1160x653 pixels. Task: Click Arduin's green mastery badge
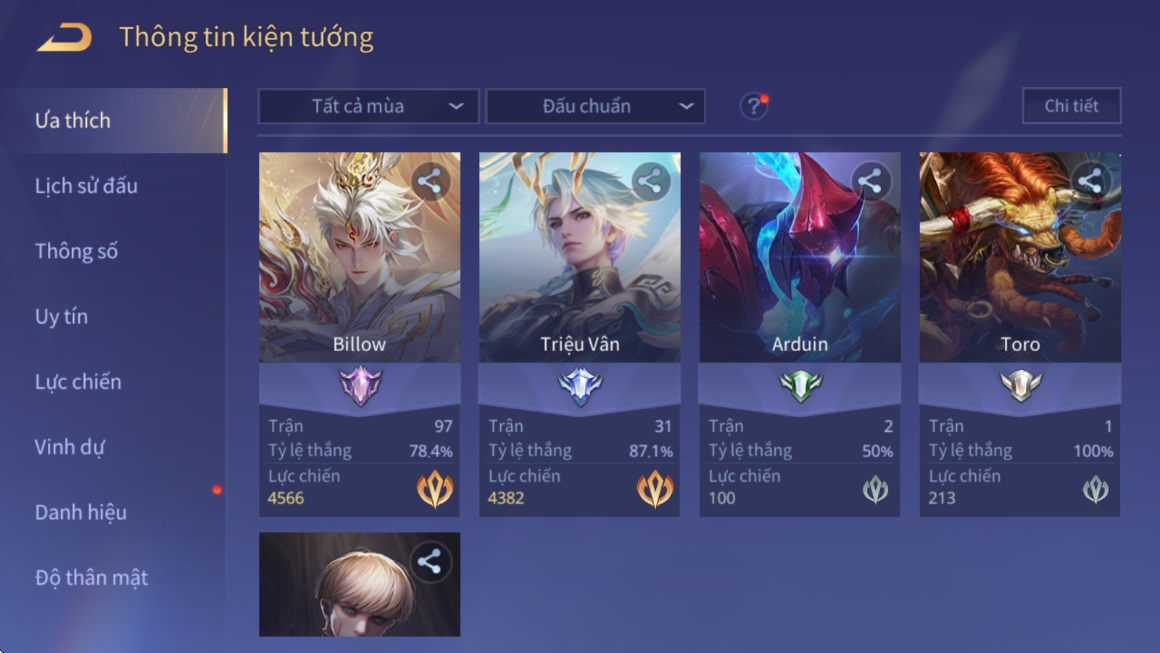click(800, 385)
